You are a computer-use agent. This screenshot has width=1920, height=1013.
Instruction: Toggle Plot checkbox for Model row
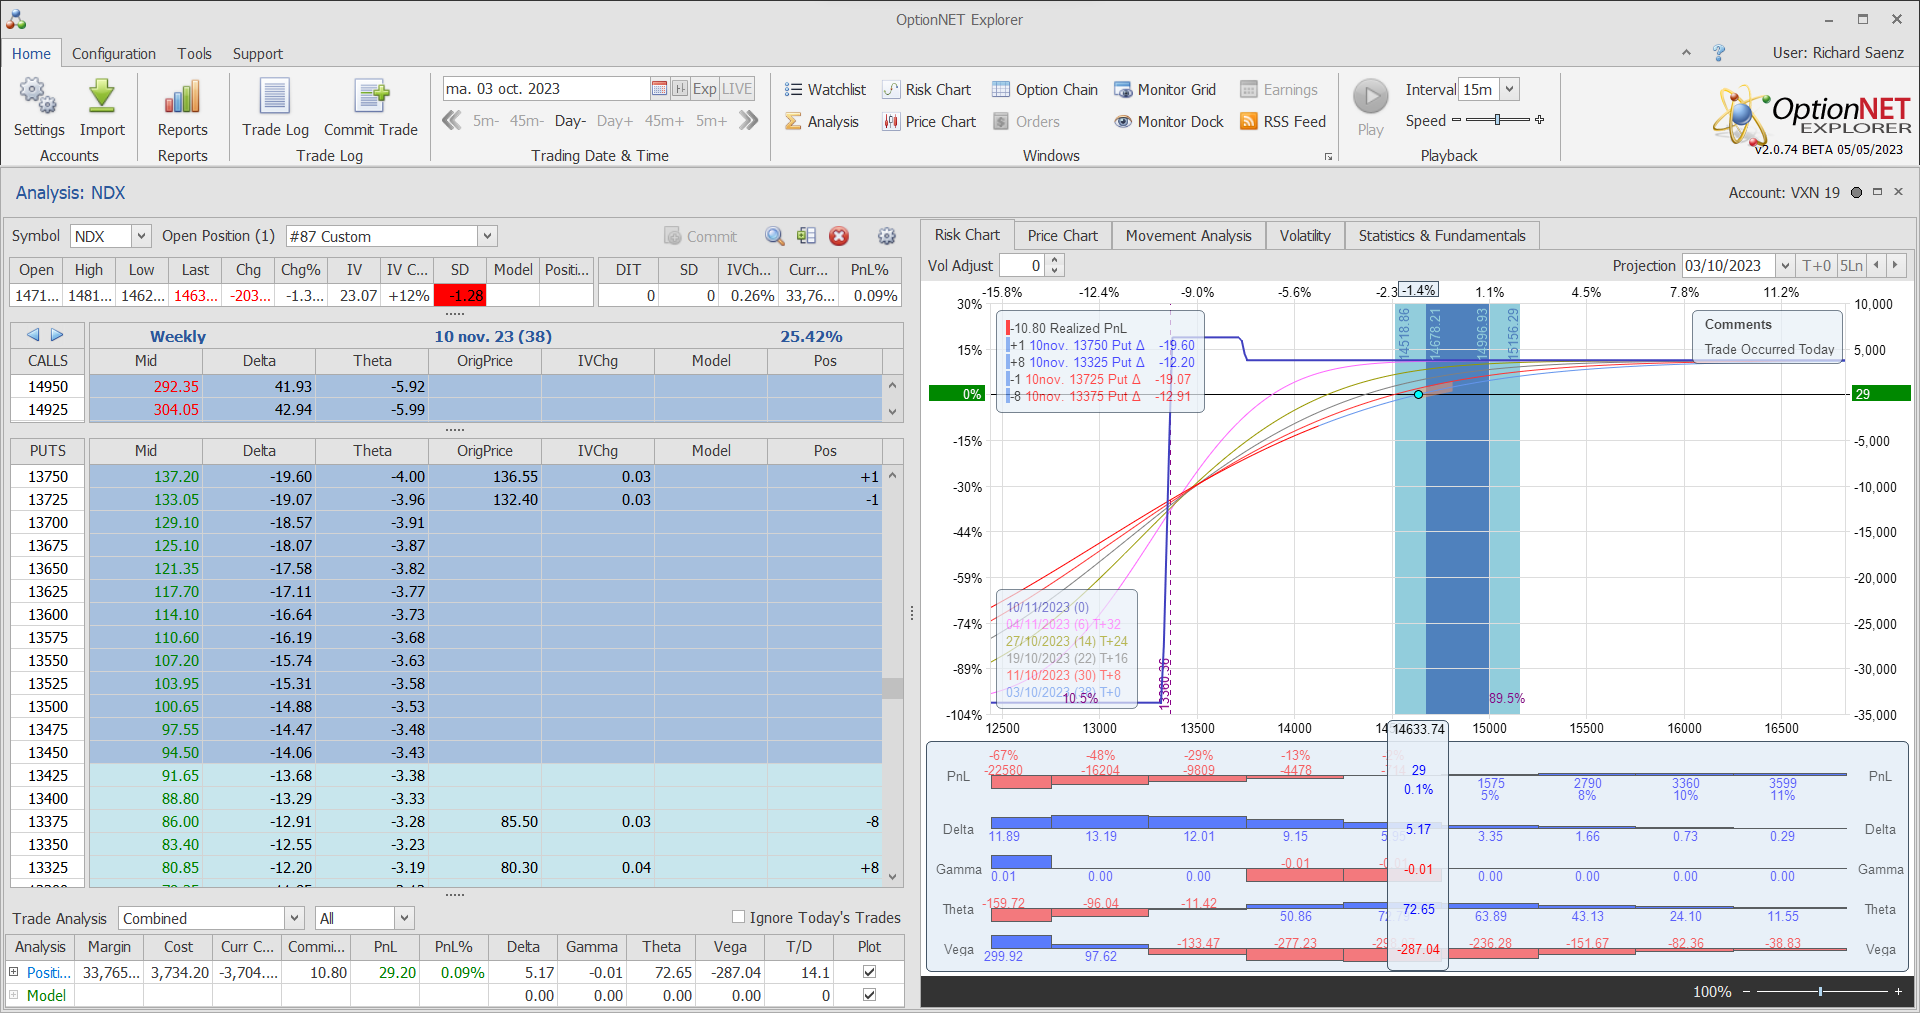(869, 995)
